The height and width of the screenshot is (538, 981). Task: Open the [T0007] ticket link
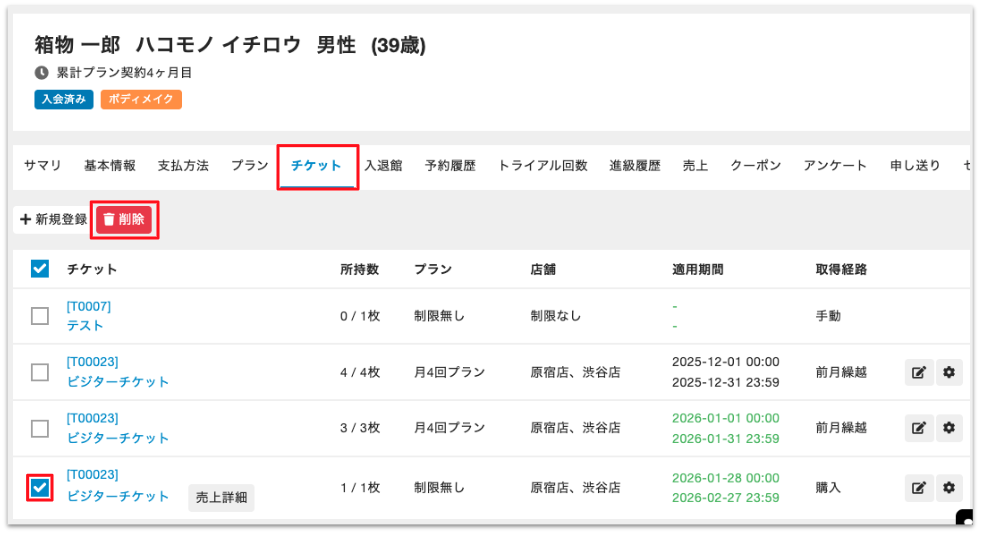click(89, 306)
